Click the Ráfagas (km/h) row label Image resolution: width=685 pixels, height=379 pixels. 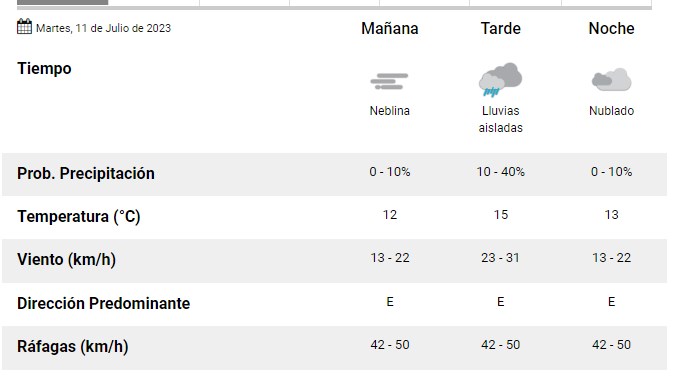pos(73,346)
